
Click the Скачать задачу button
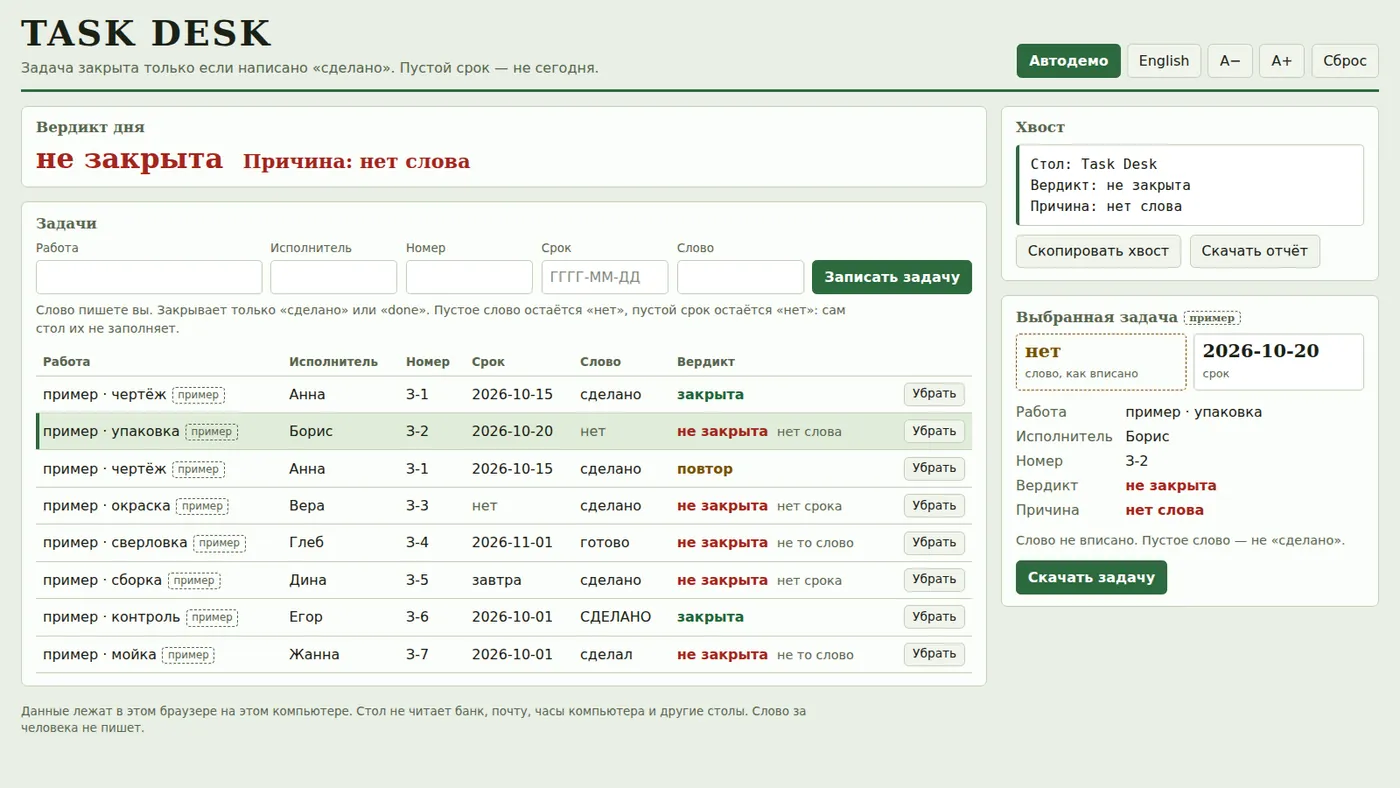[1091, 577]
